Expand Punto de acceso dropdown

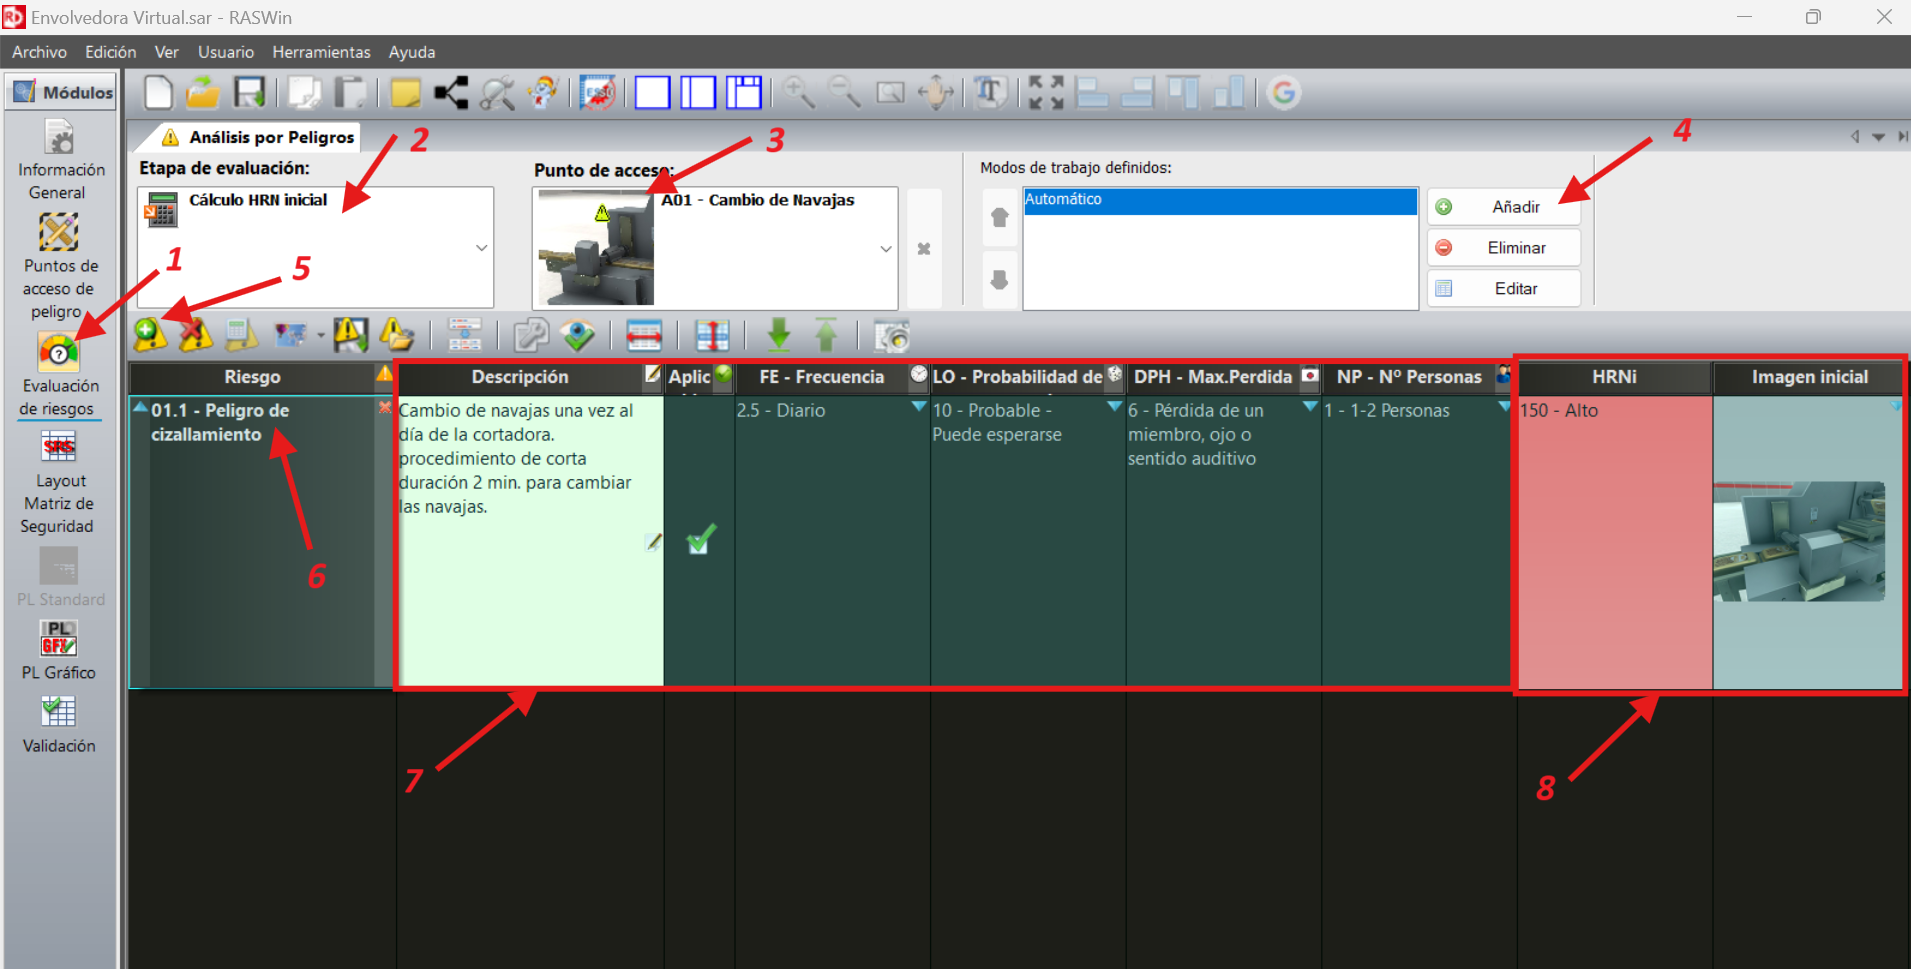click(885, 249)
